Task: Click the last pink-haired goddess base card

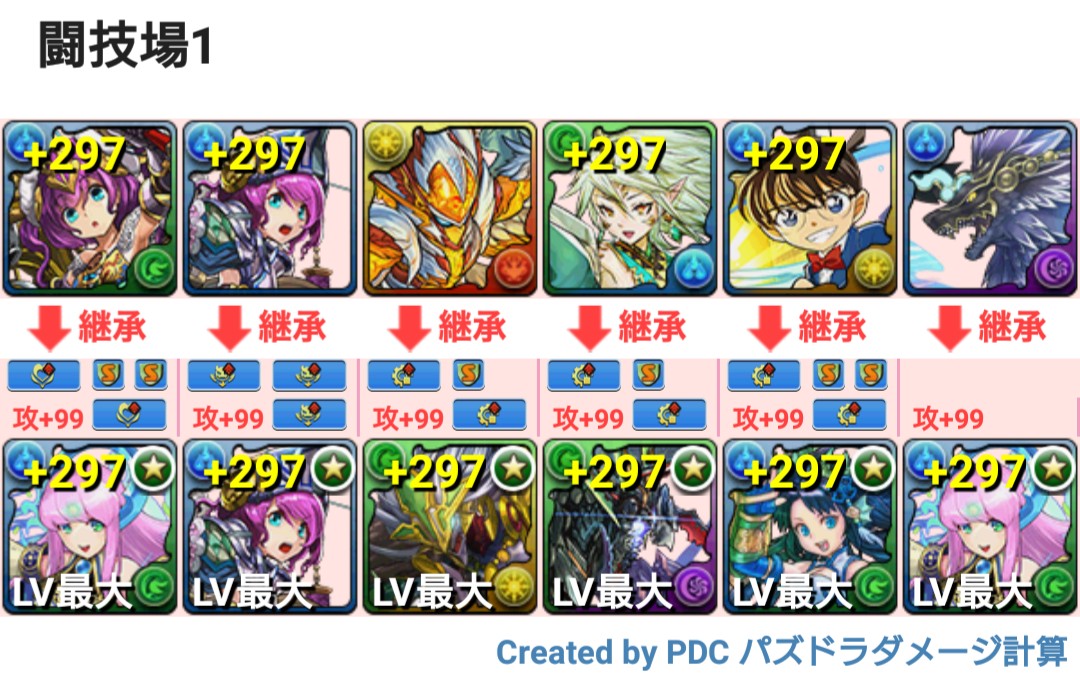Action: tap(990, 527)
